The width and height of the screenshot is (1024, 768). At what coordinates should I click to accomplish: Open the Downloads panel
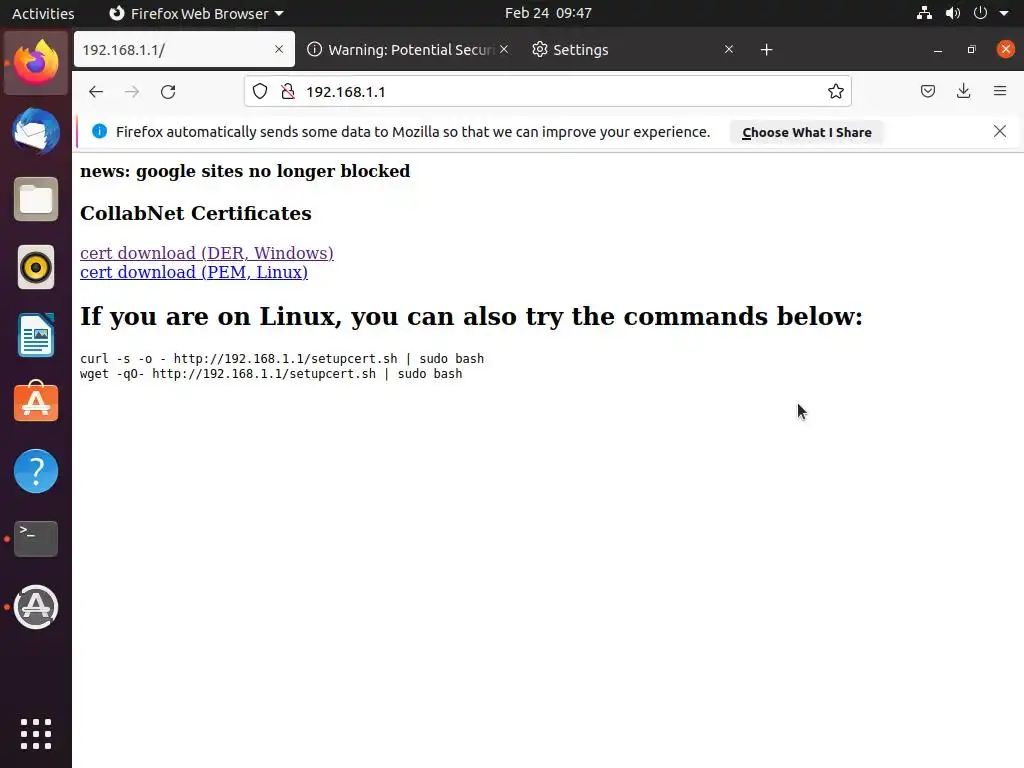[x=963, y=91]
